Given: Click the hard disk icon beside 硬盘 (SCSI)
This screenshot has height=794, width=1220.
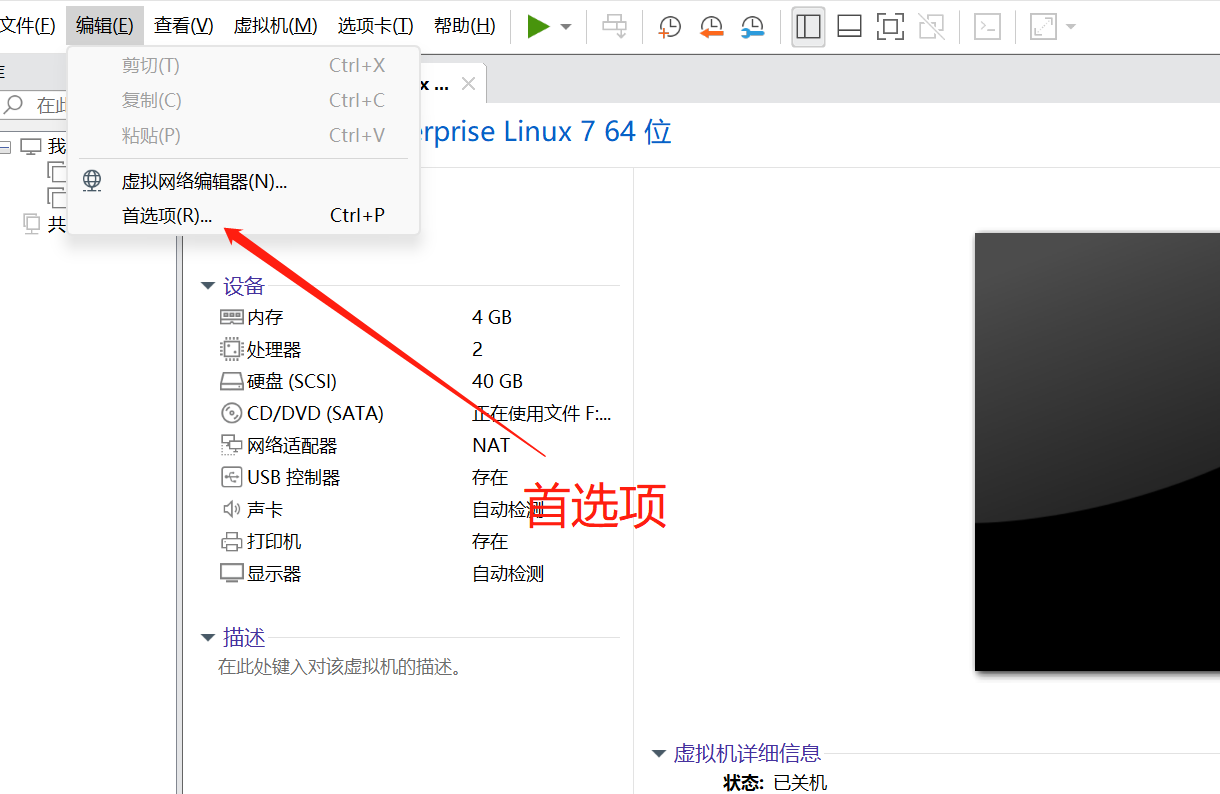Looking at the screenshot, I should point(231,381).
